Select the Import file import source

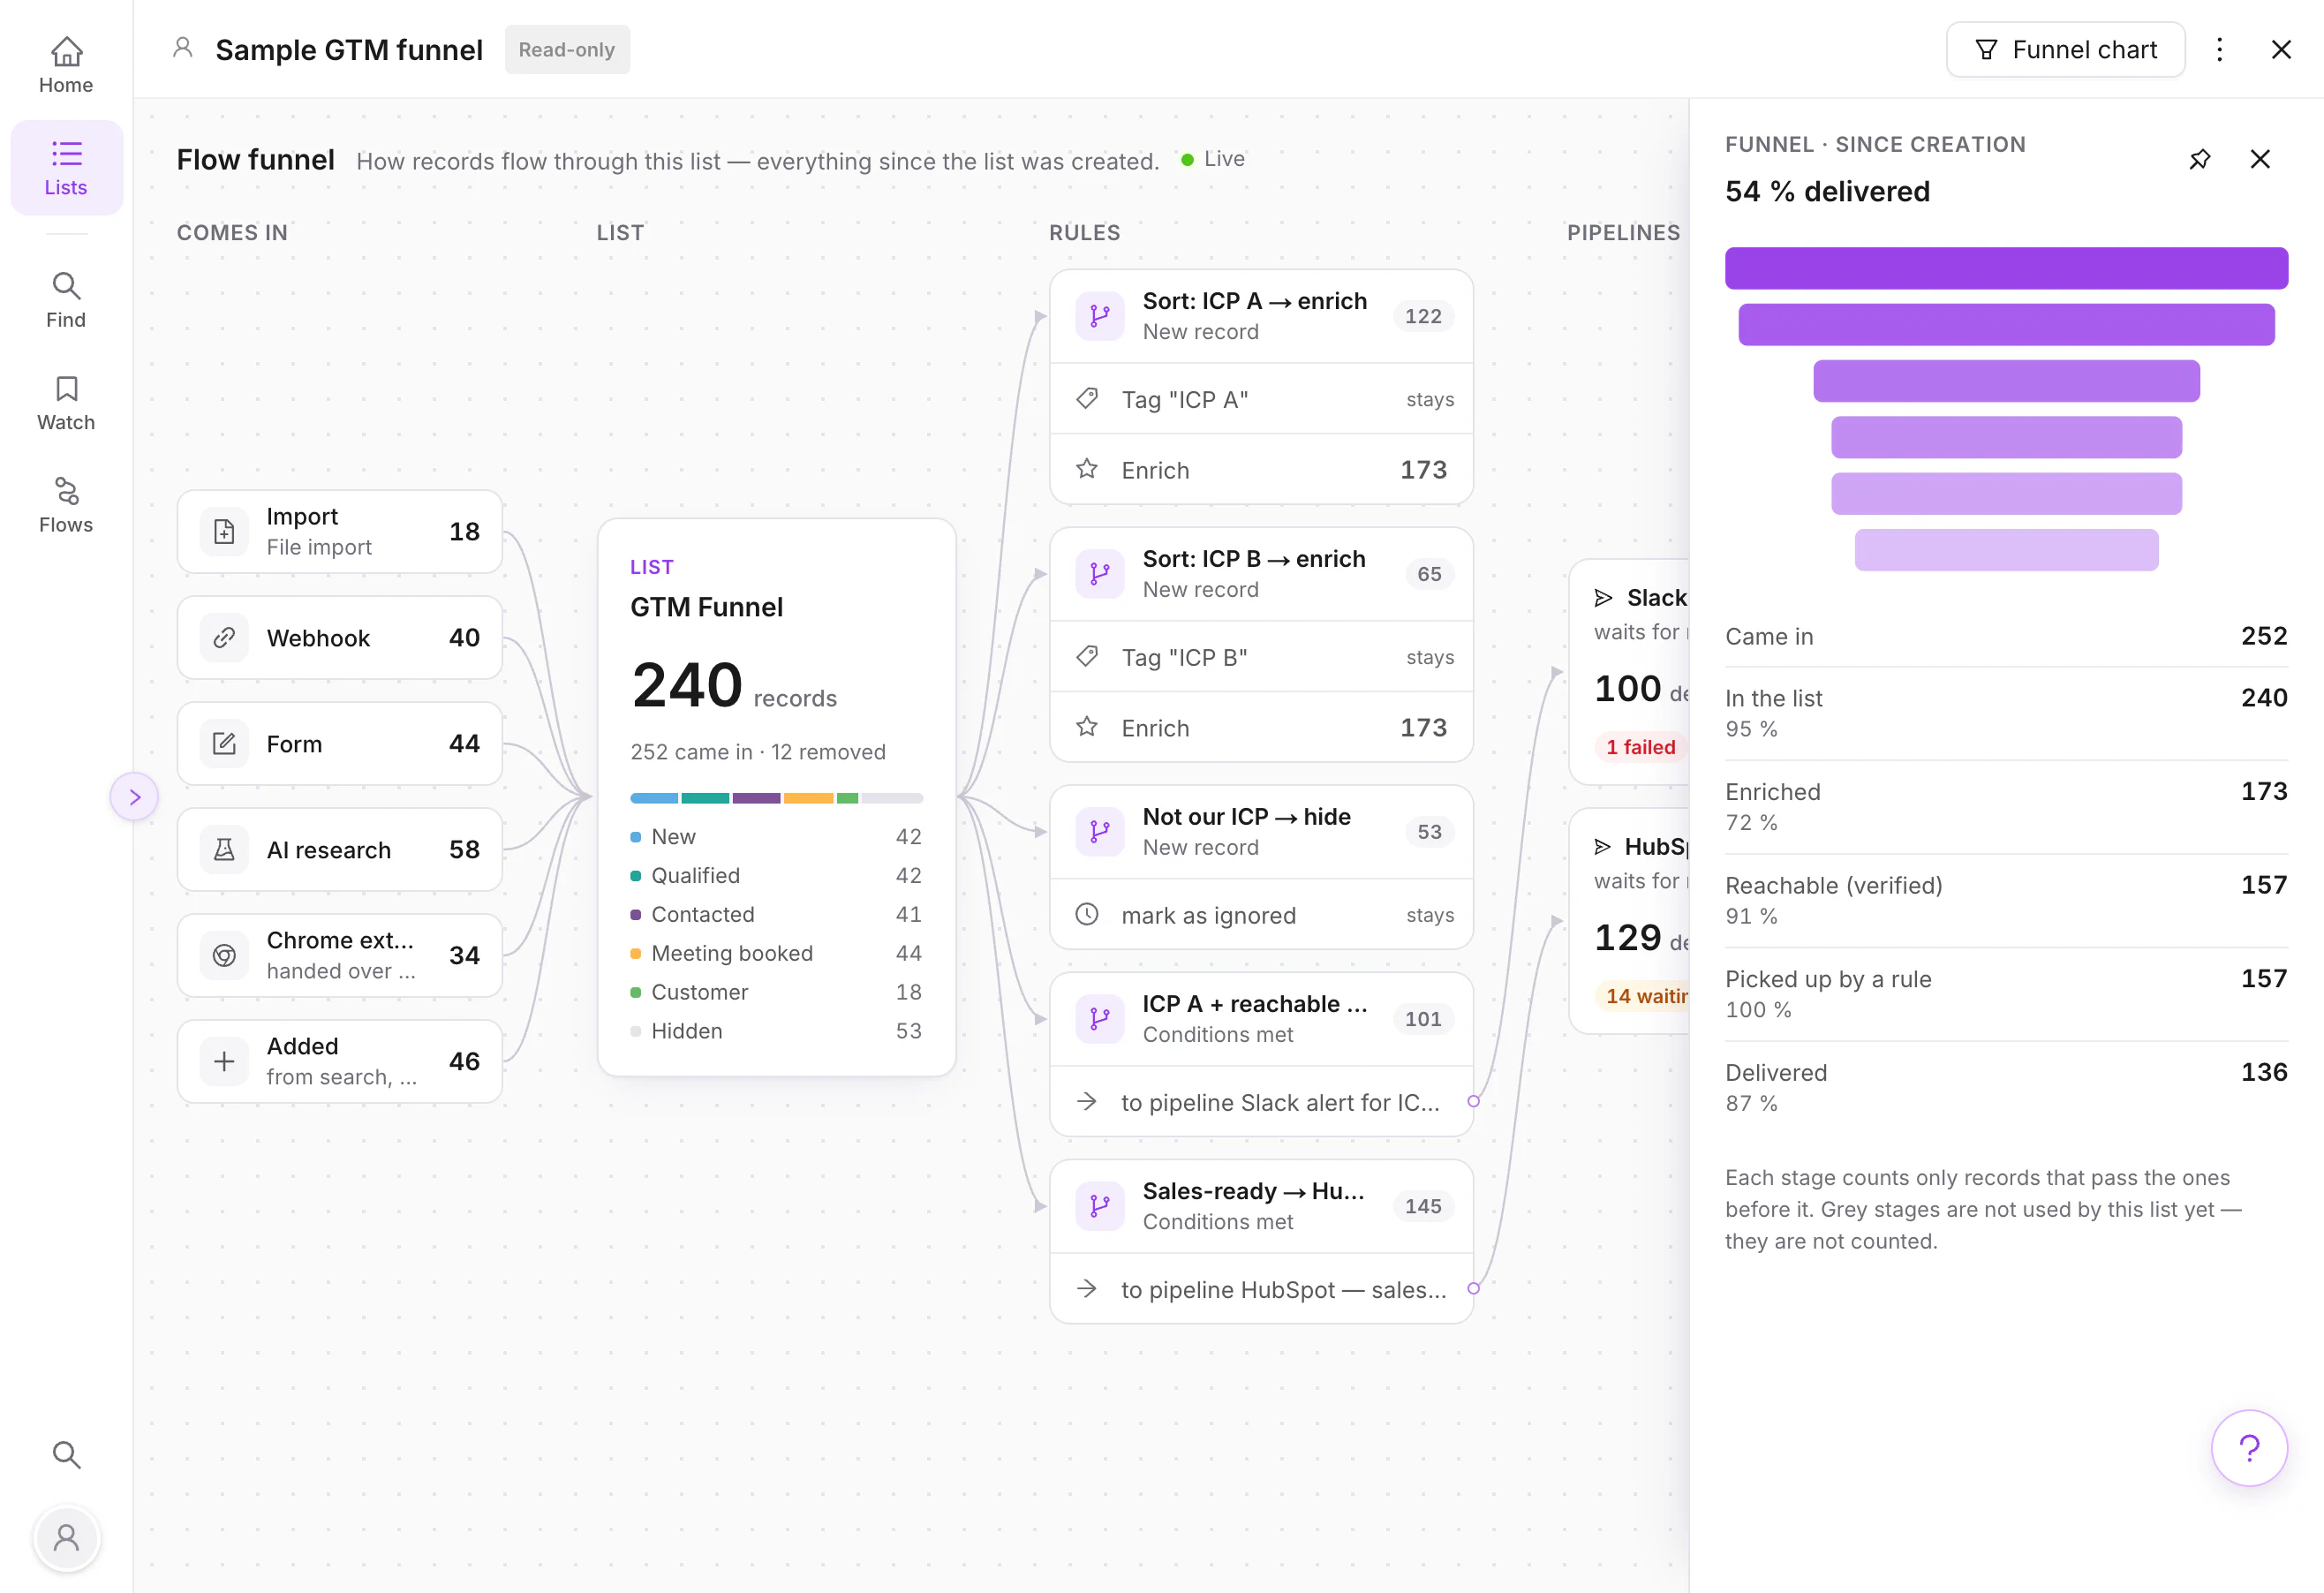[340, 532]
